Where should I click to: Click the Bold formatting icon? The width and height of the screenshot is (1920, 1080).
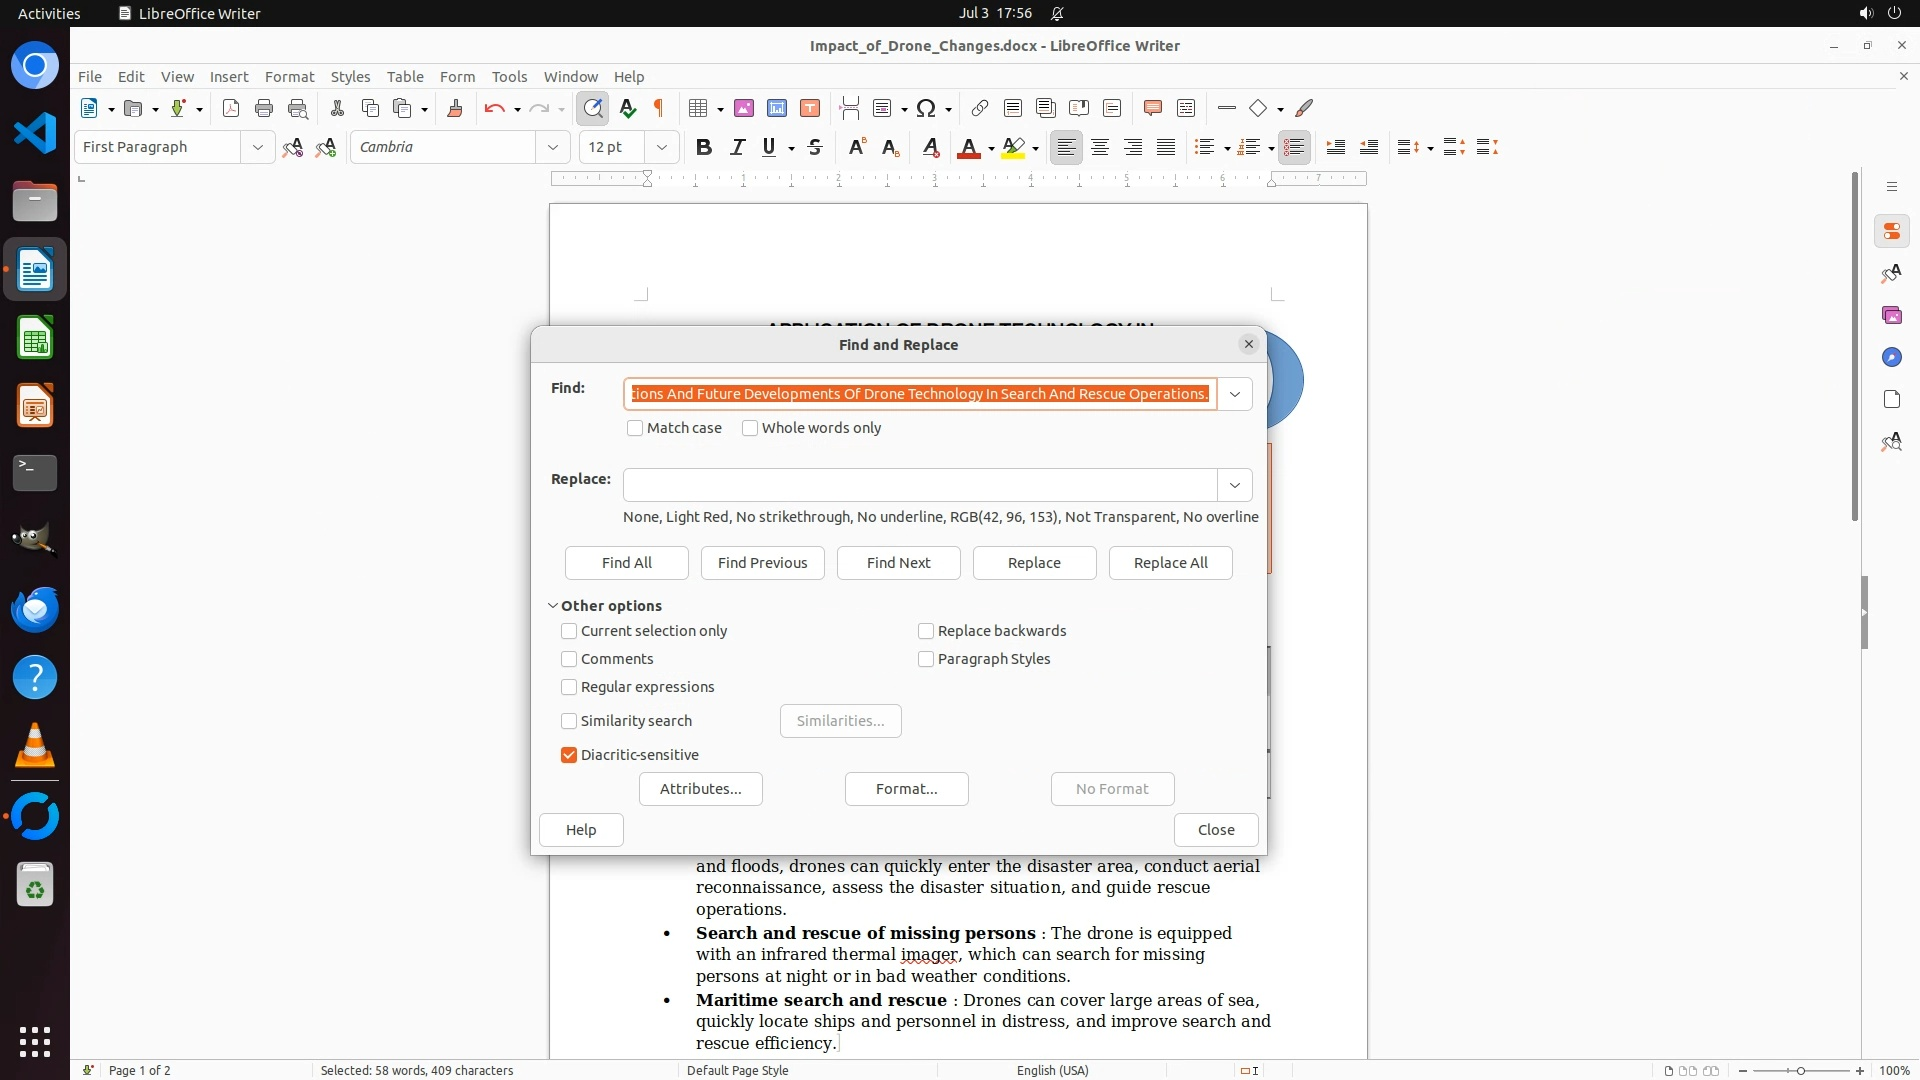[704, 147]
